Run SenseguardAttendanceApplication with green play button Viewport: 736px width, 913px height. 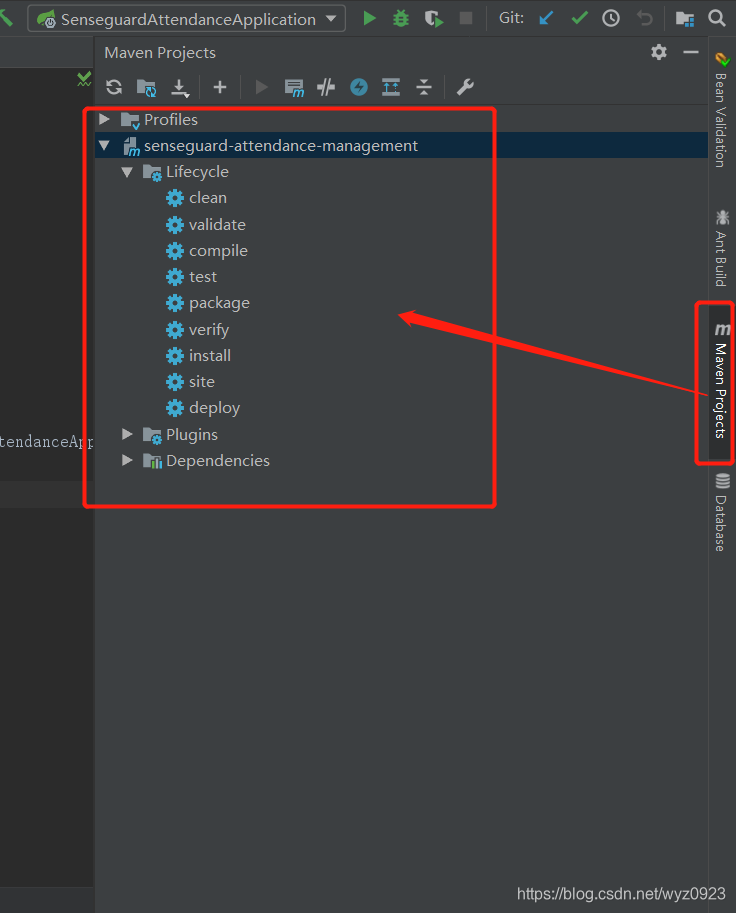tap(369, 19)
